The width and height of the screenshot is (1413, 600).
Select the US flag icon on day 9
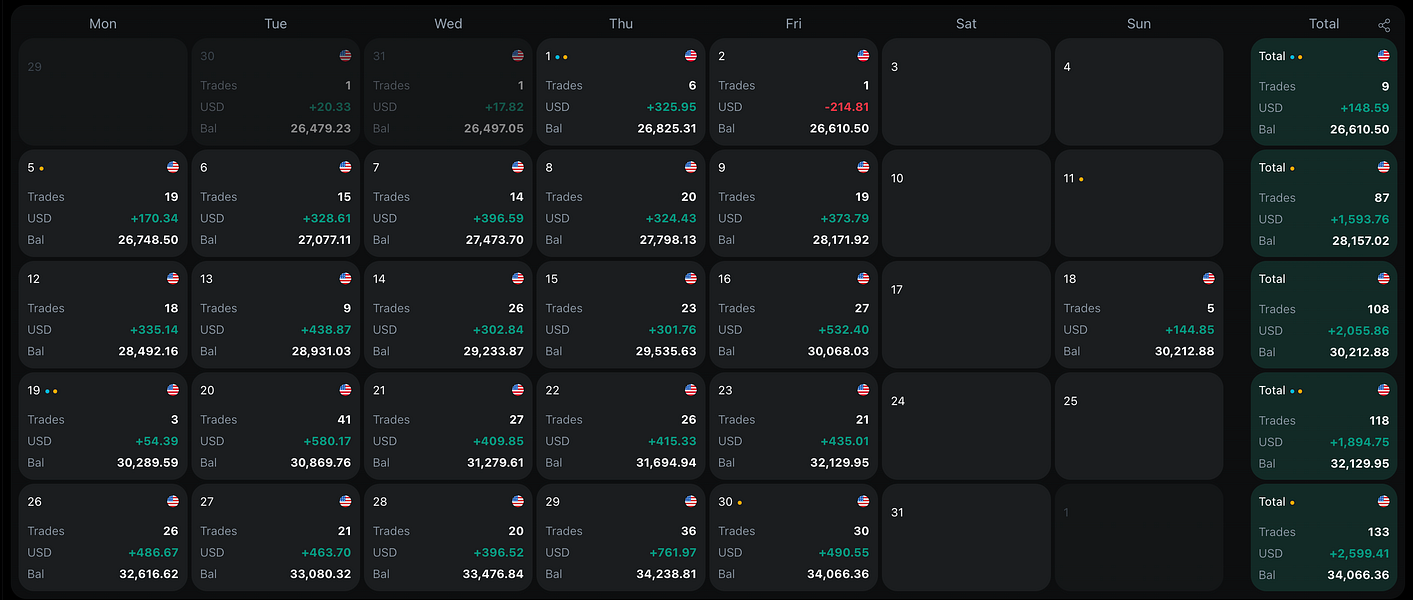click(863, 166)
